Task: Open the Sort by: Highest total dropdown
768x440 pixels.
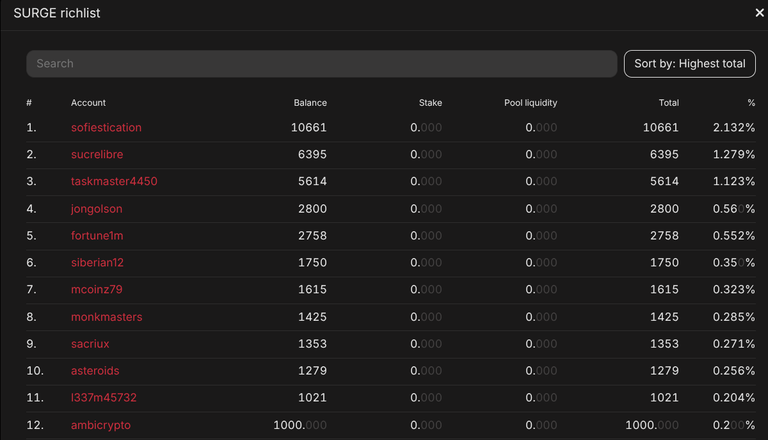Action: tap(690, 64)
